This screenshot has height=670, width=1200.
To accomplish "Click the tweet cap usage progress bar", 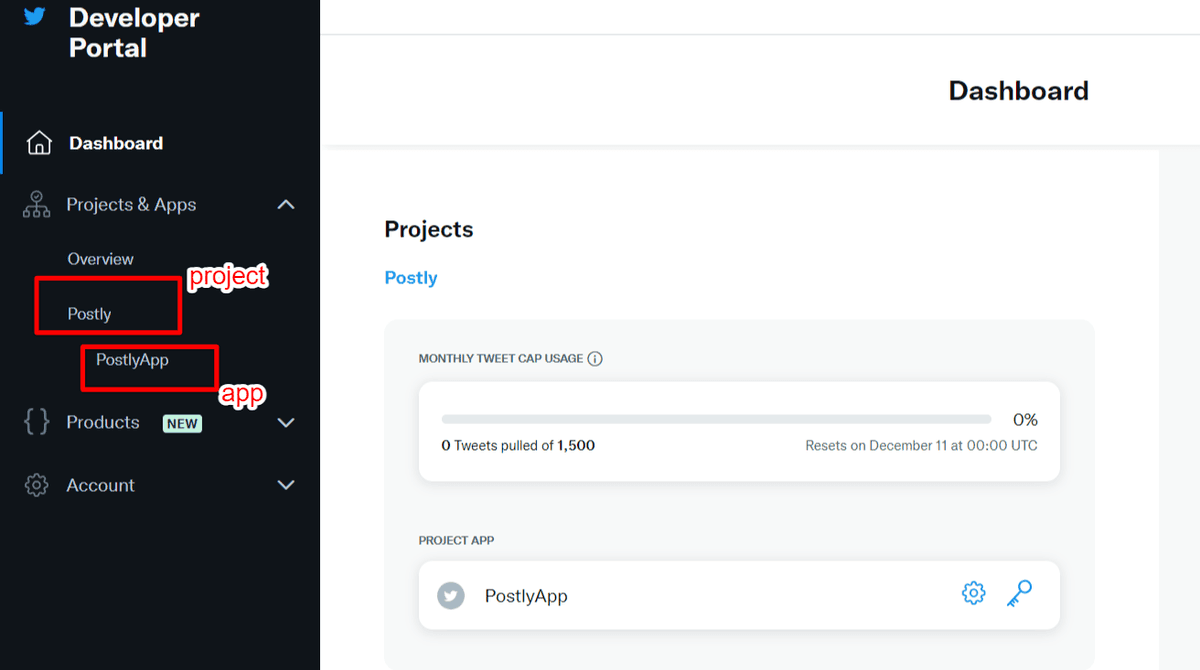I will [716, 419].
